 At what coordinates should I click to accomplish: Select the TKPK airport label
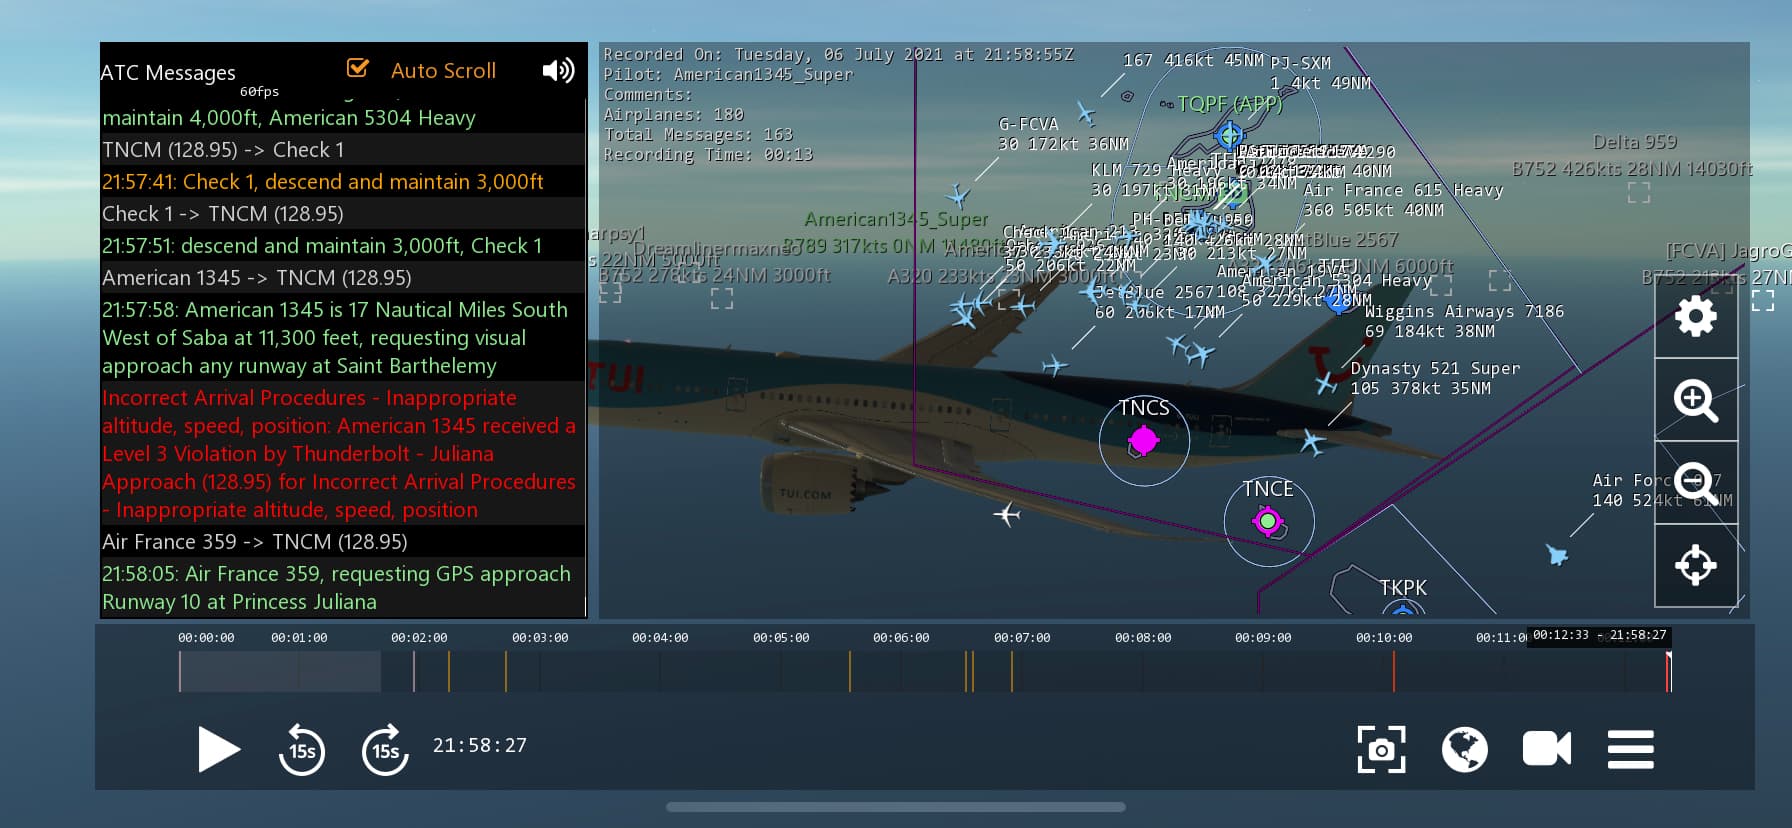[1403, 588]
